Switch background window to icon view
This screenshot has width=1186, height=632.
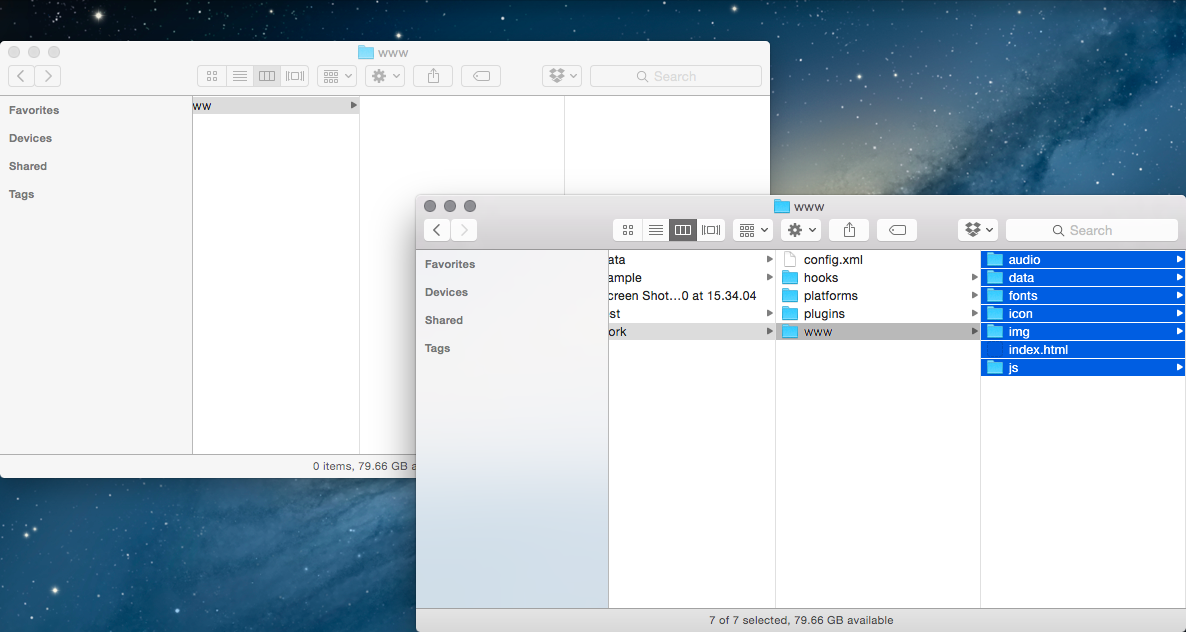(x=212, y=76)
